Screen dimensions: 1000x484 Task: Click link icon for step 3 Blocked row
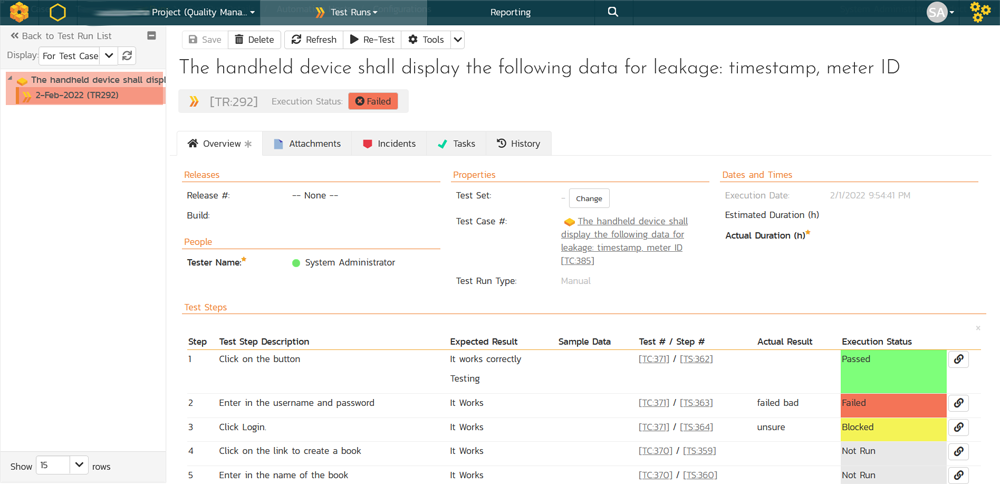958,427
